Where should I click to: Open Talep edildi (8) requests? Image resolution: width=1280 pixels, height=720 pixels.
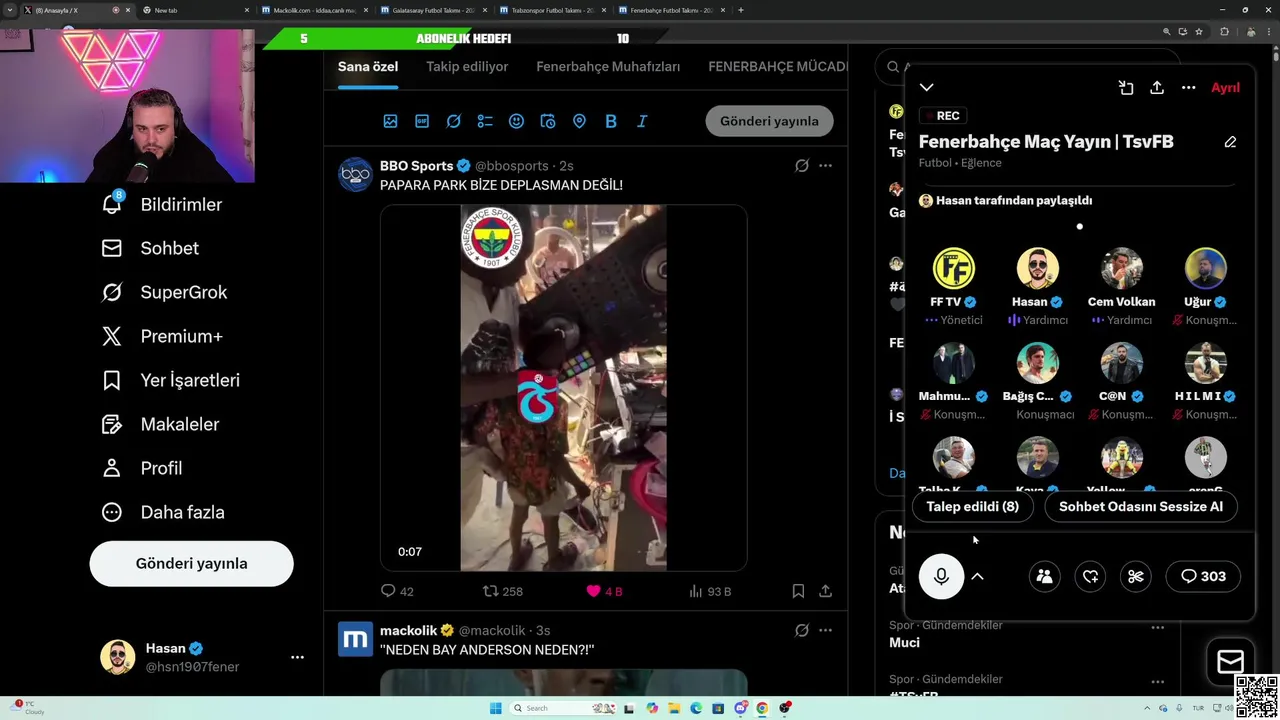coord(972,506)
